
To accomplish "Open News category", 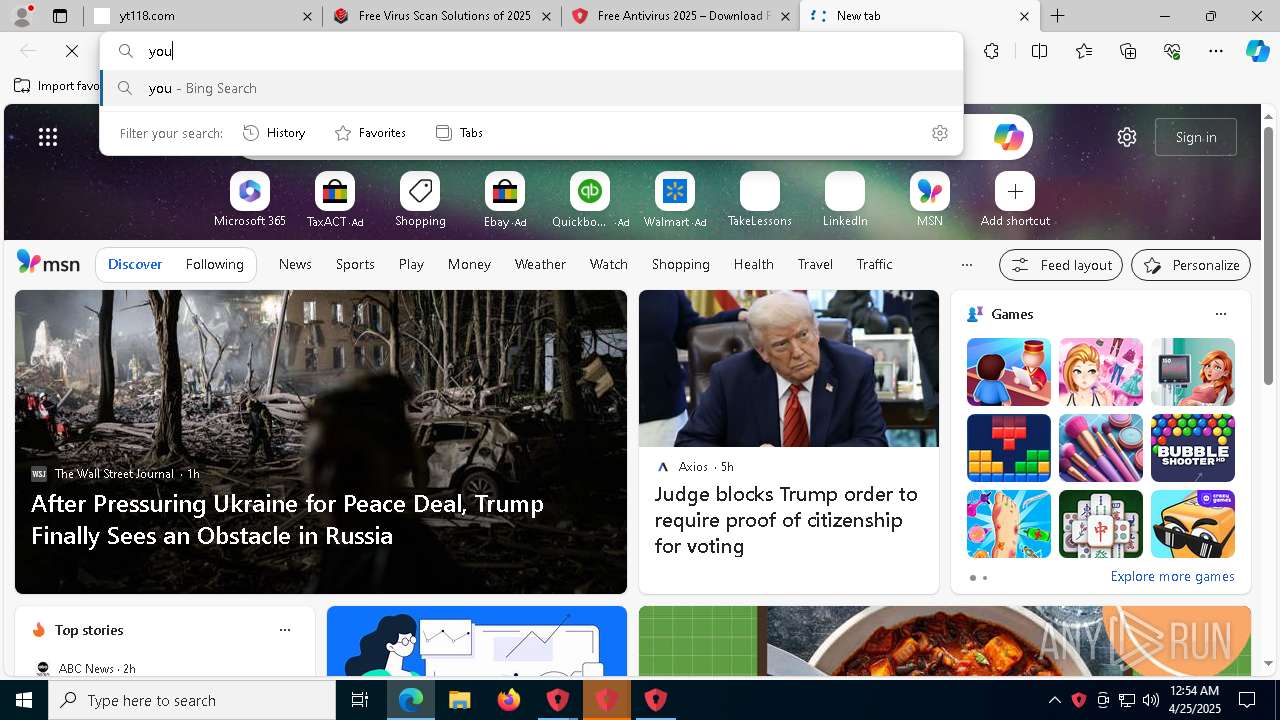I will coord(295,264).
